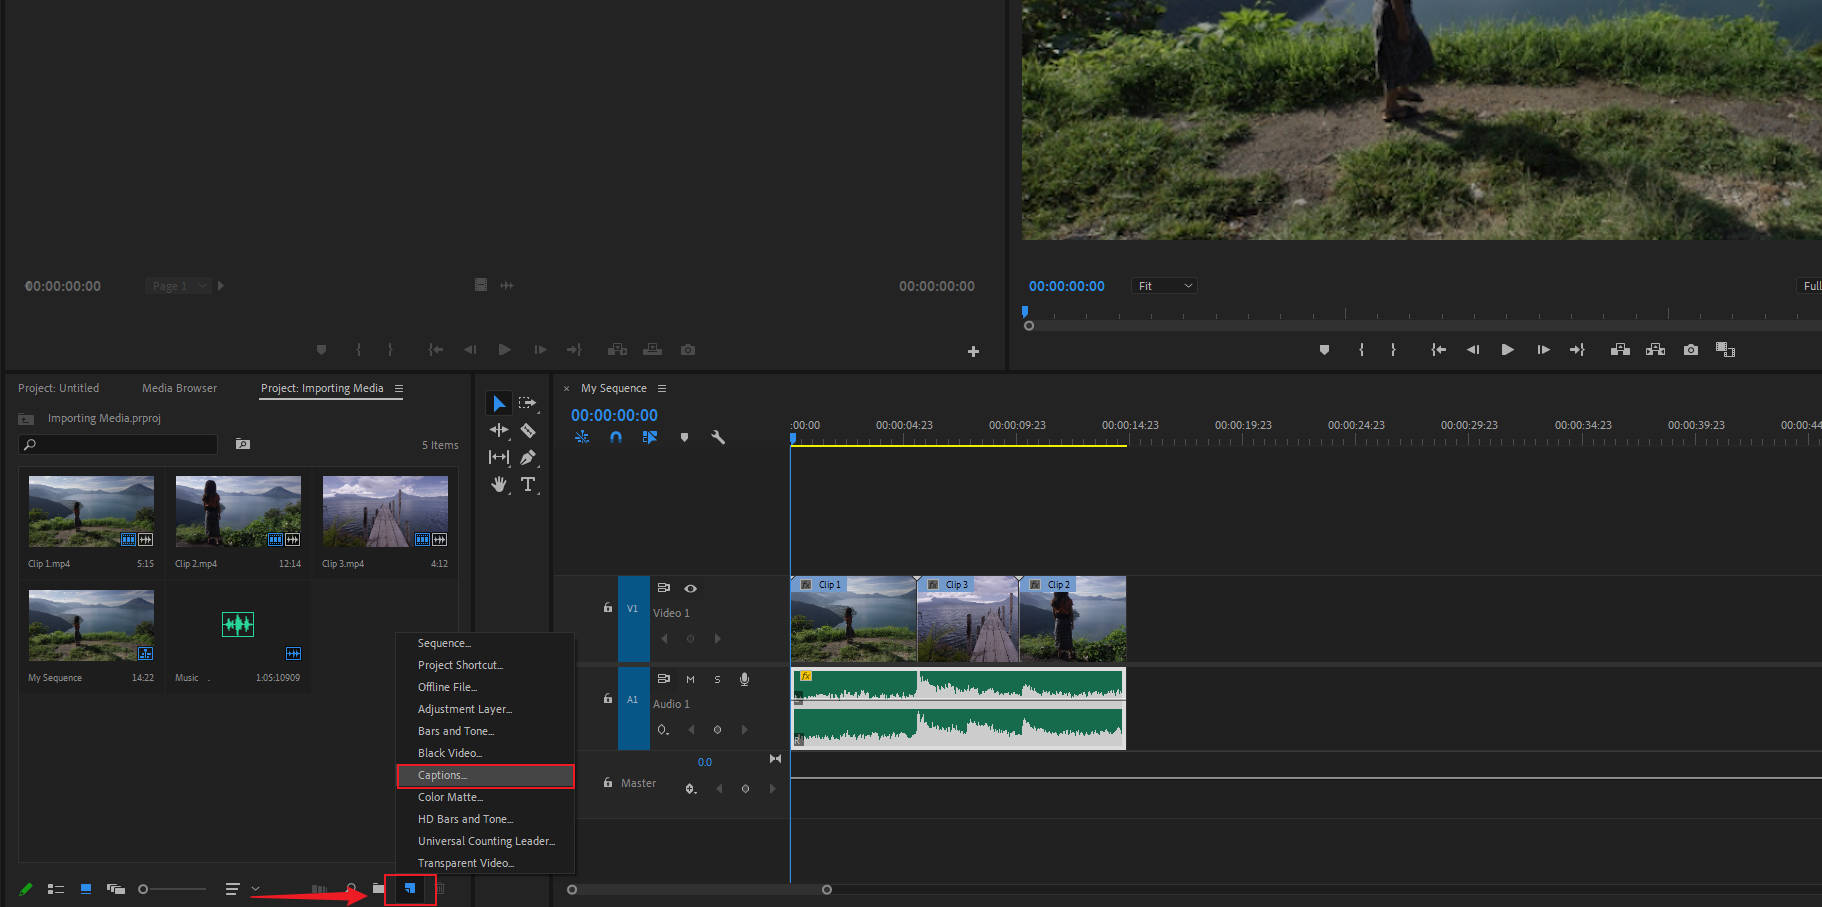Choose Transparent Video from New Item menu
This screenshot has width=1822, height=907.
tap(486, 863)
